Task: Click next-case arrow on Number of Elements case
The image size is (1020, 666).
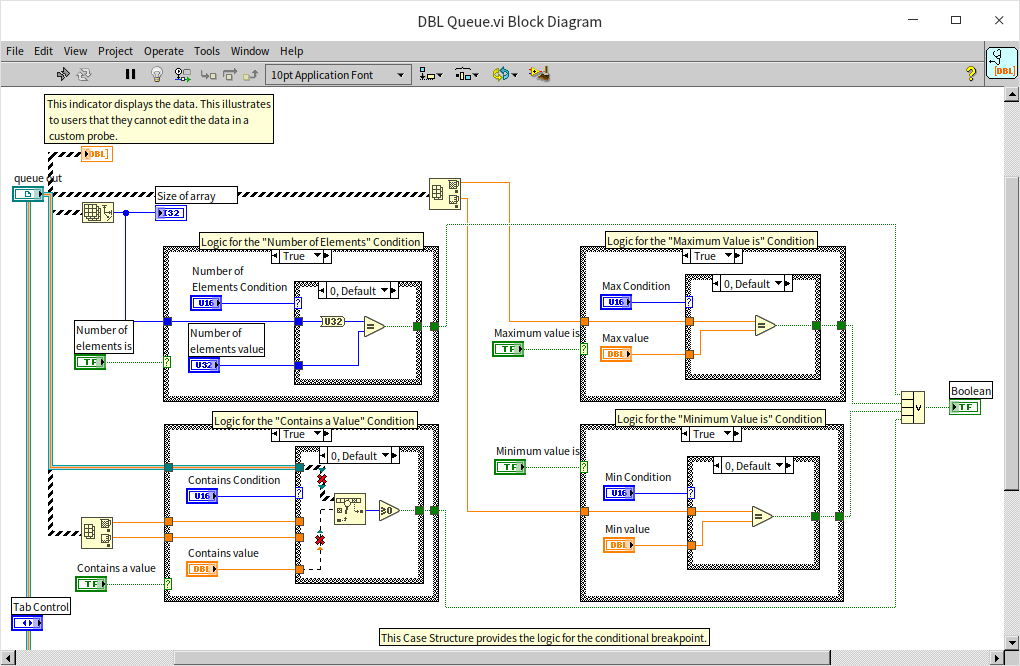Action: (x=326, y=256)
